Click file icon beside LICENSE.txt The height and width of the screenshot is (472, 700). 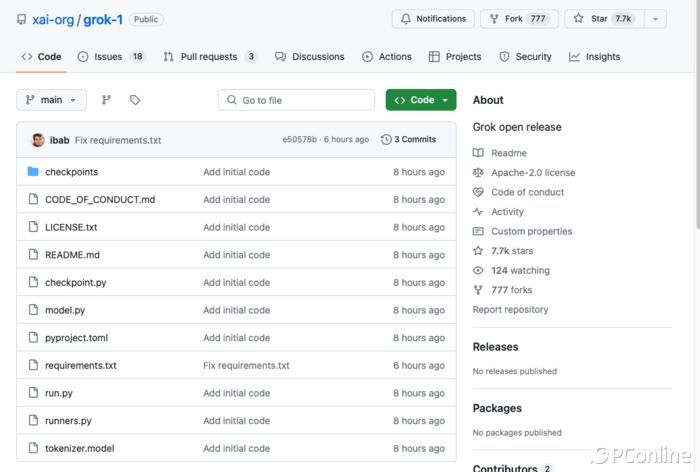[x=33, y=227]
